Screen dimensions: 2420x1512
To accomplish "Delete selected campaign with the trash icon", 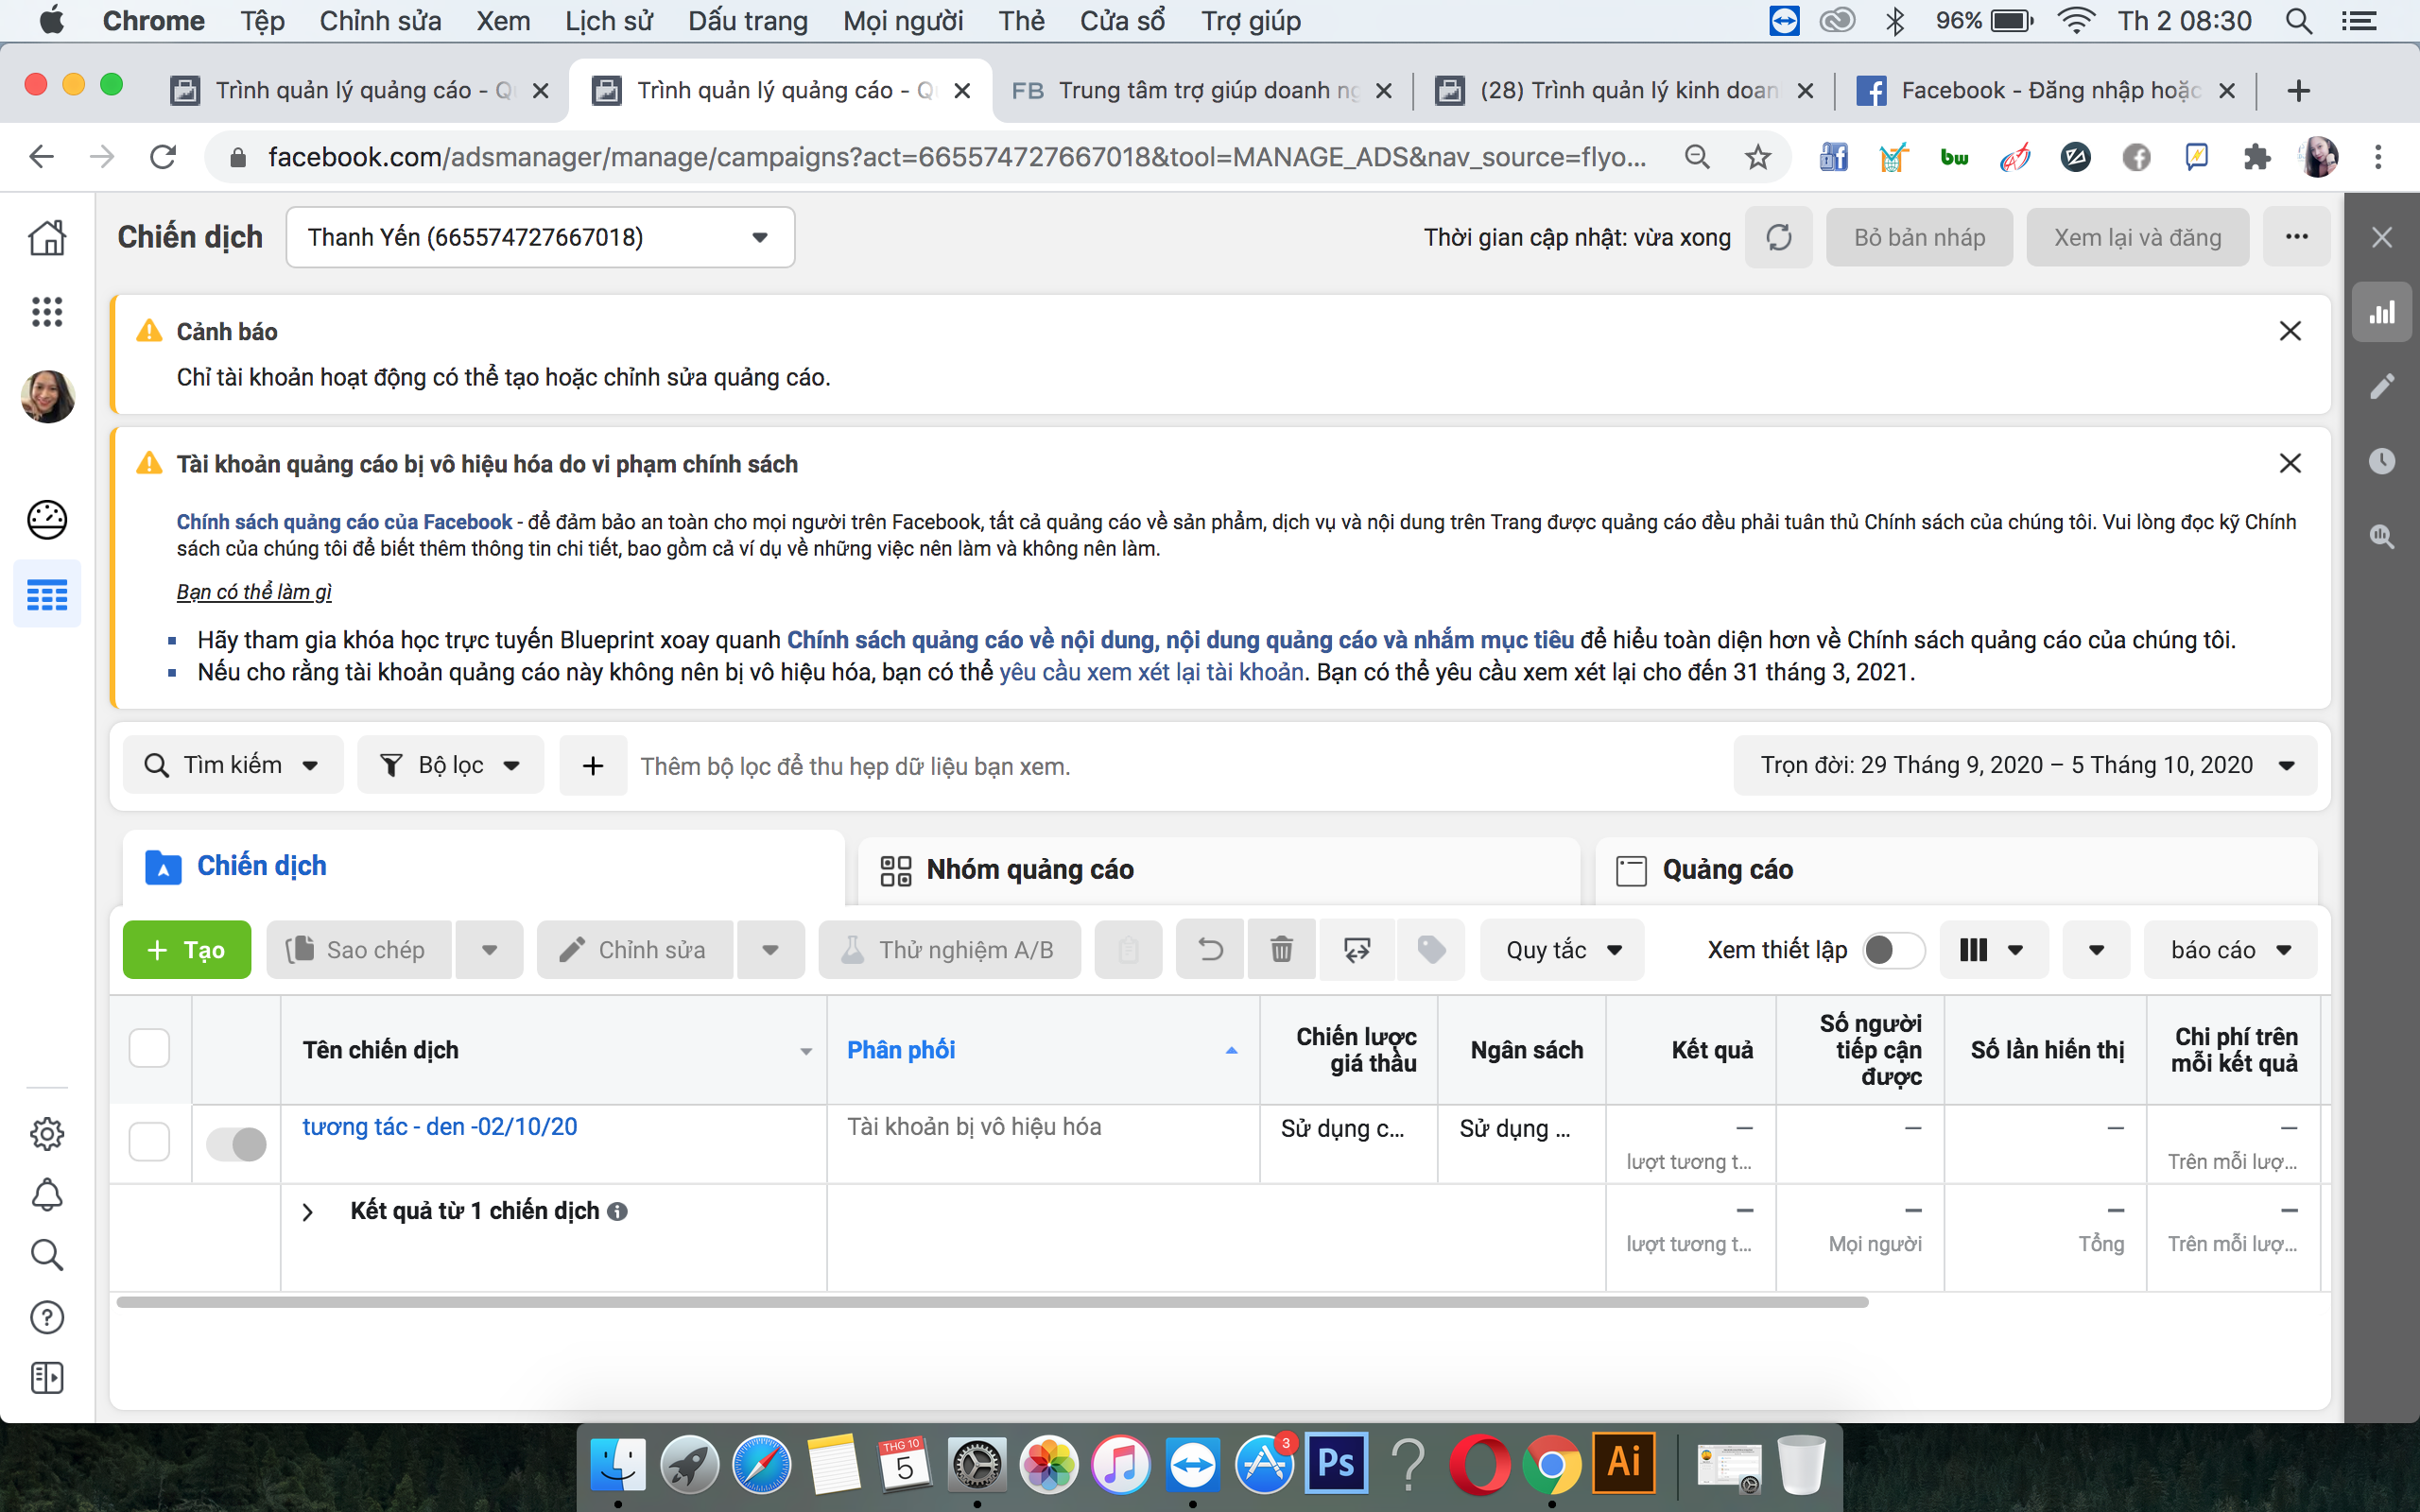I will pos(1283,949).
